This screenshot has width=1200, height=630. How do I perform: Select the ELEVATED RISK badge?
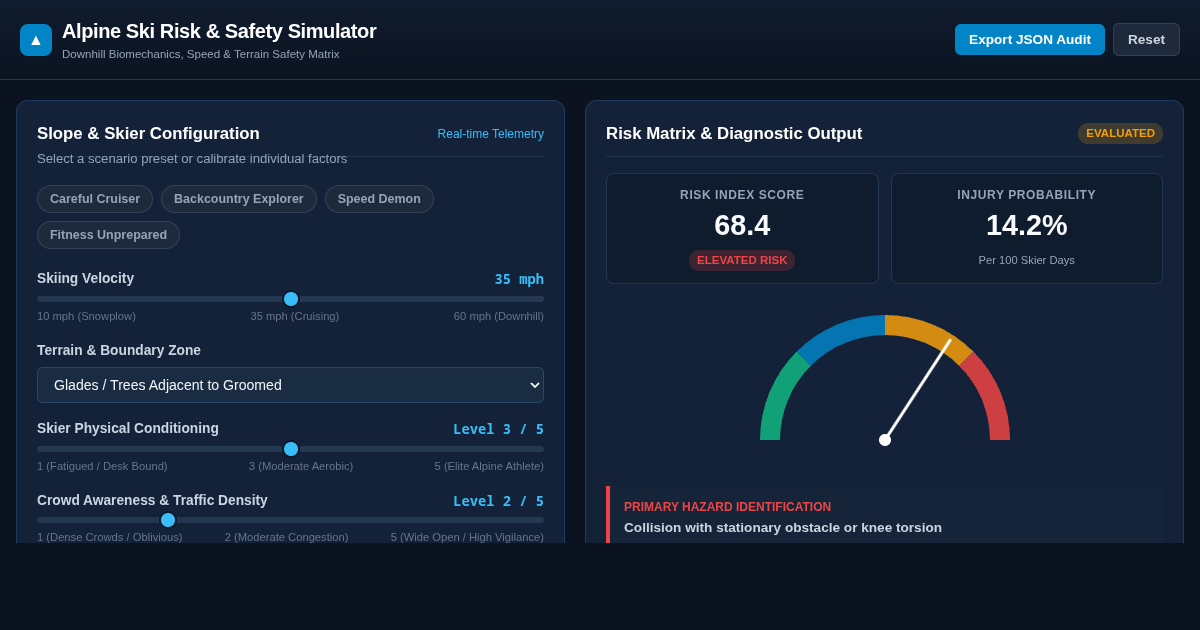coord(742,260)
